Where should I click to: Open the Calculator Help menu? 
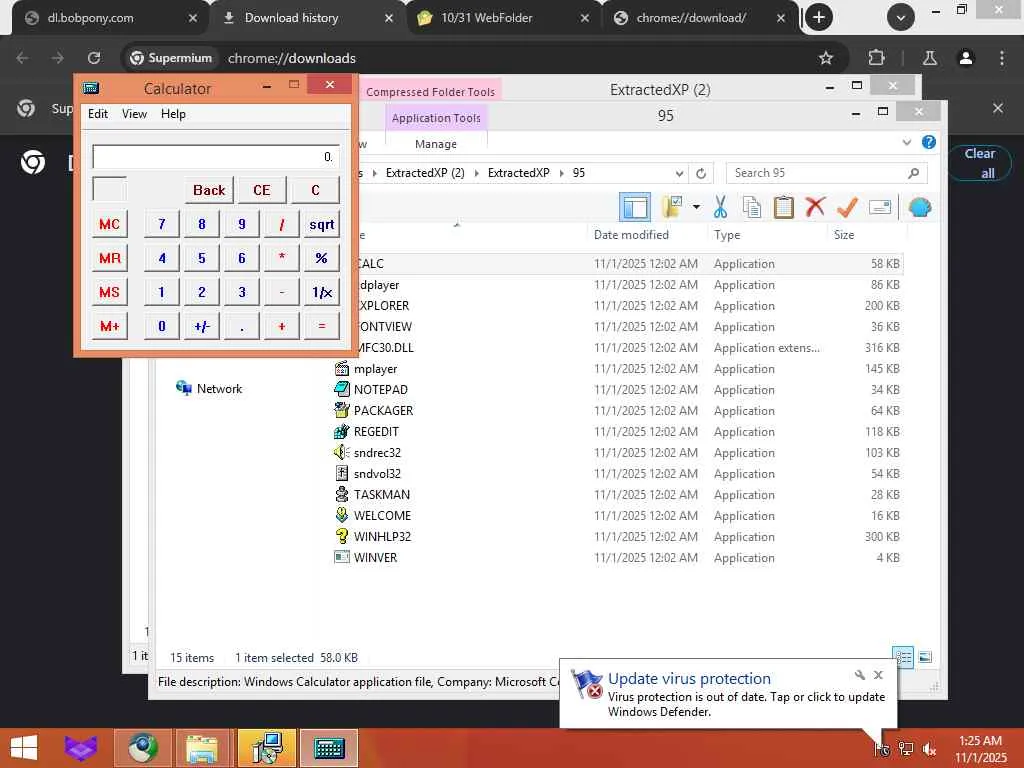[173, 114]
